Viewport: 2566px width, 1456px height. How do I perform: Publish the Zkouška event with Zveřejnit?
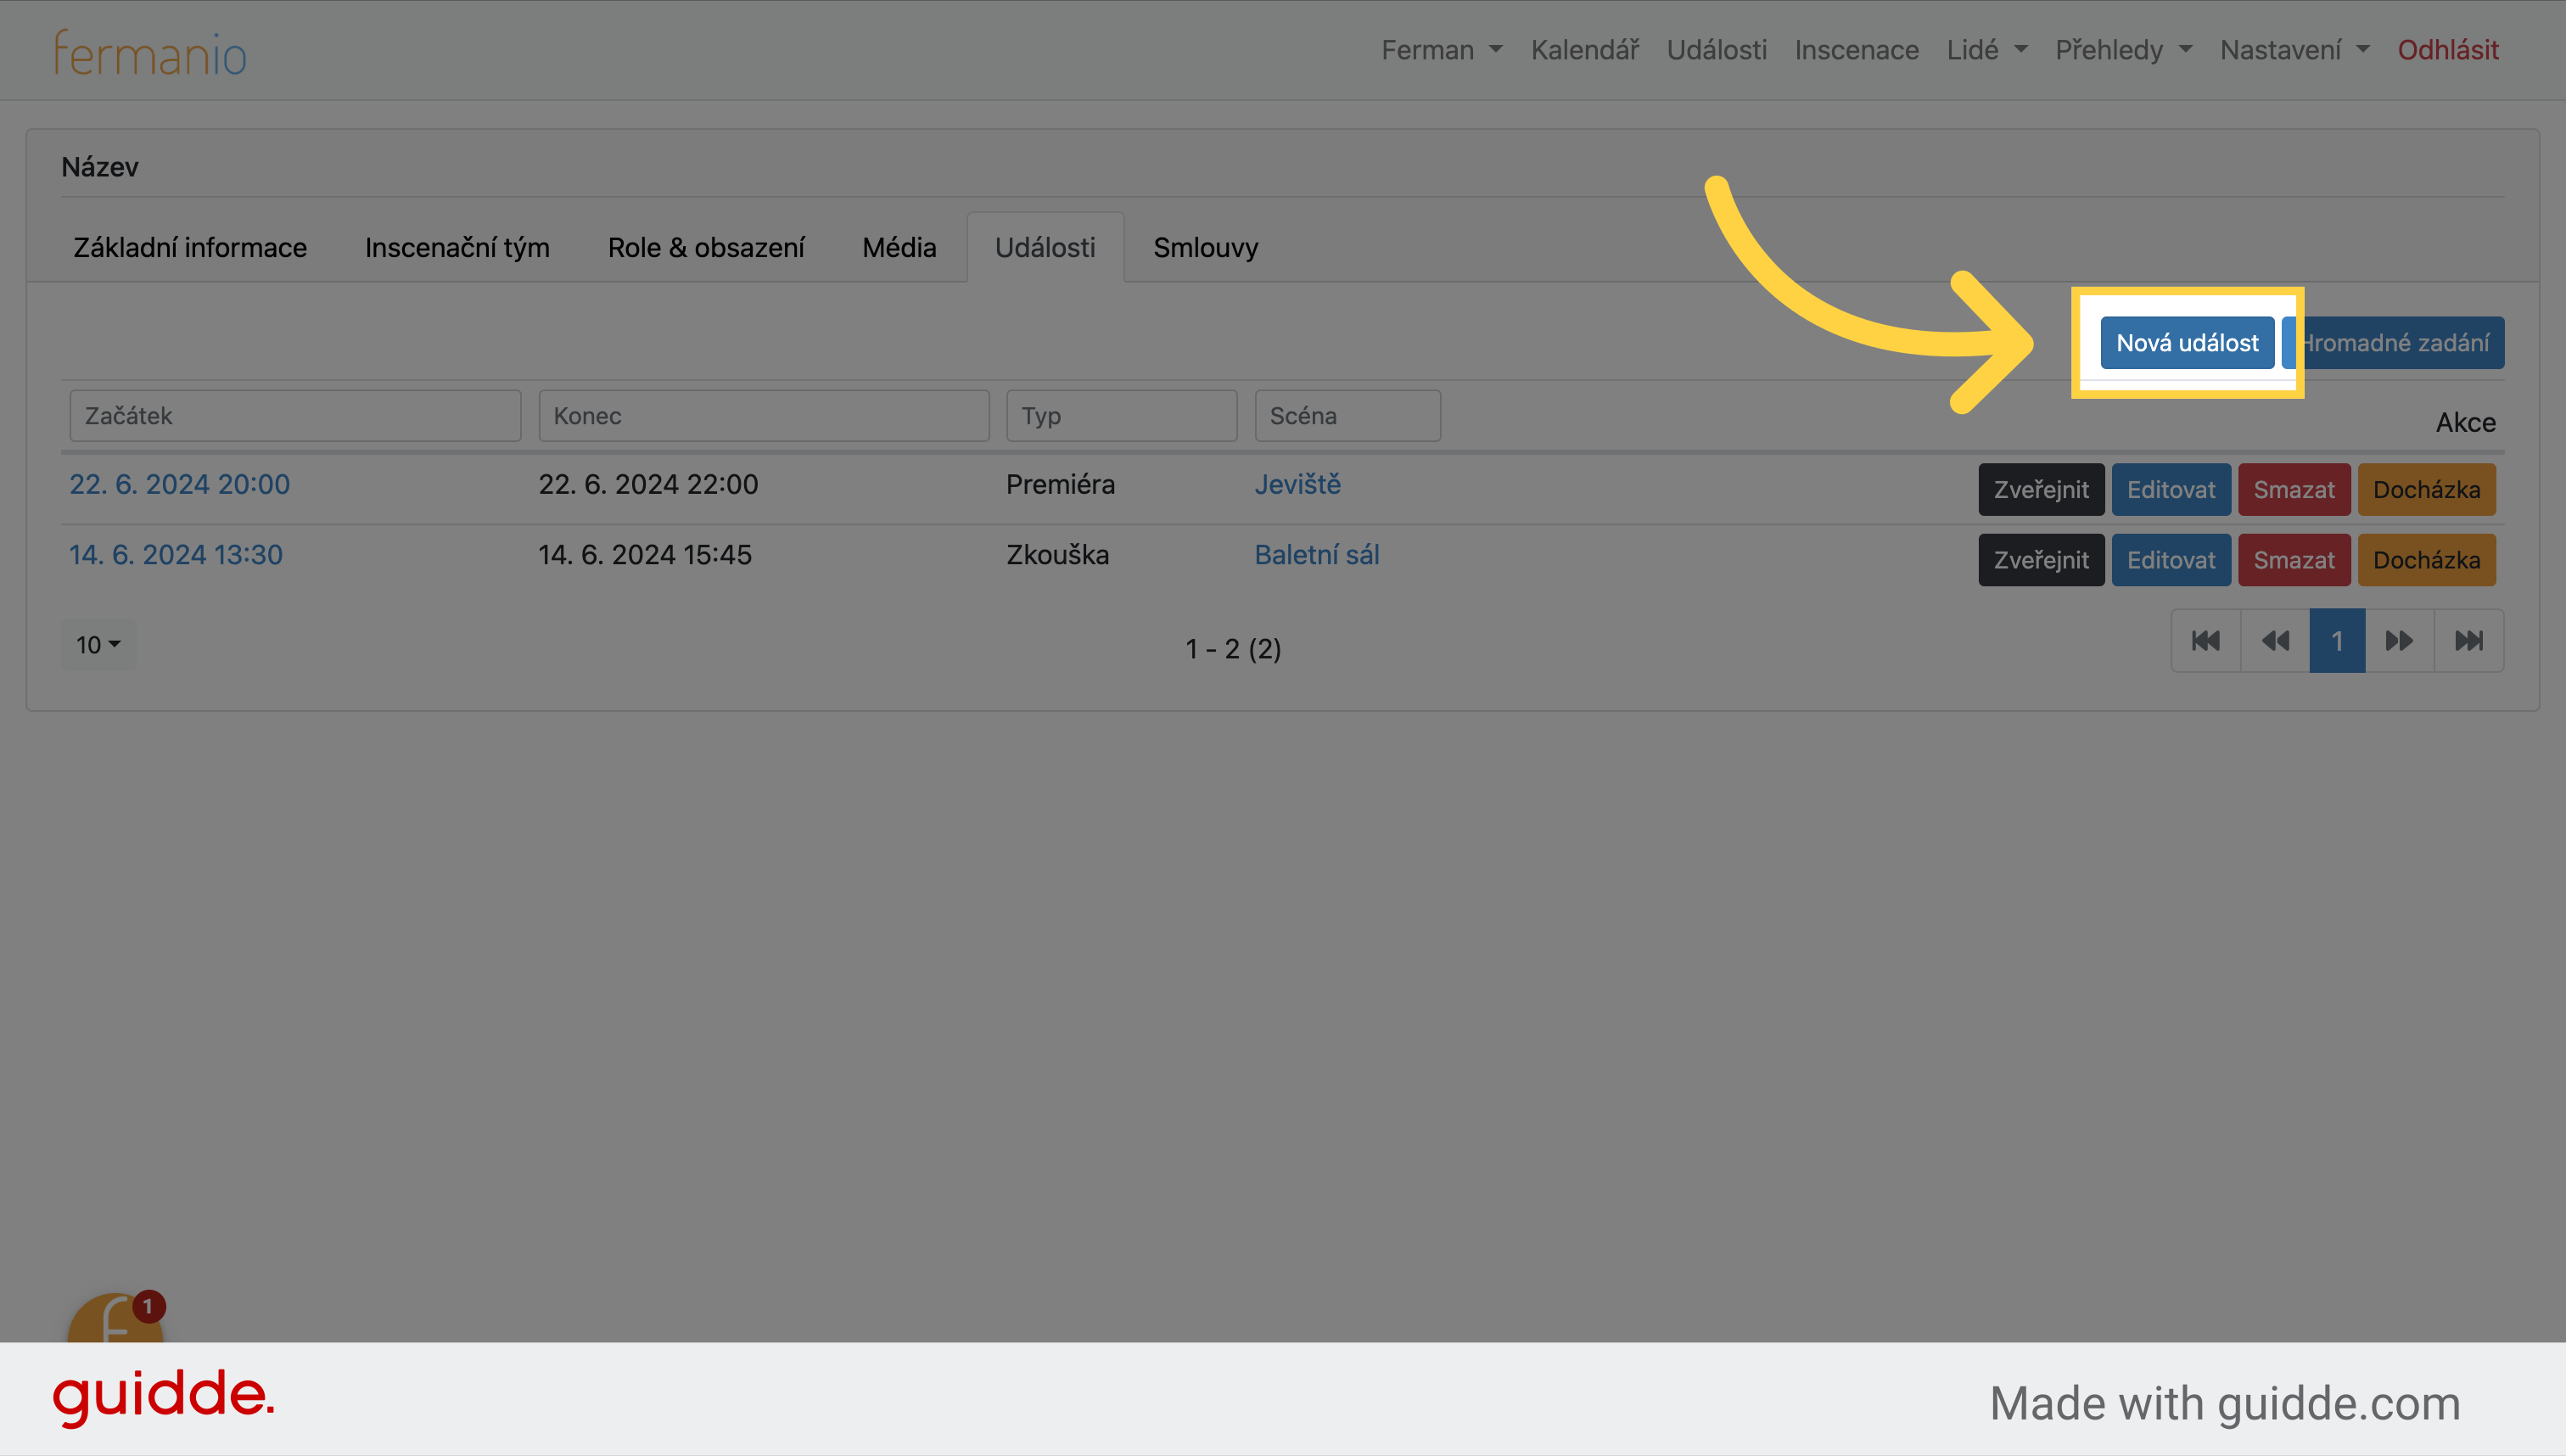2041,560
